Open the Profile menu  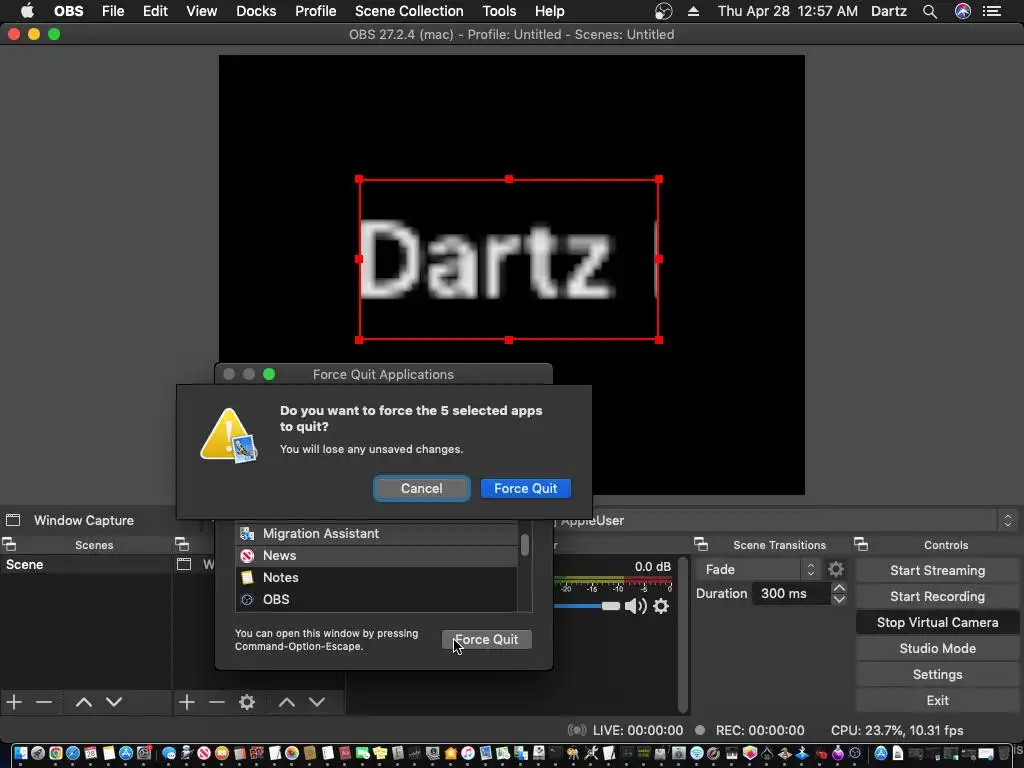[x=315, y=11]
